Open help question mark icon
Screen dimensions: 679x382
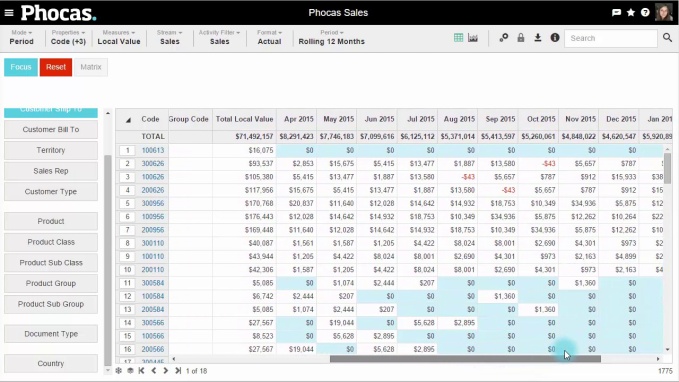(645, 13)
